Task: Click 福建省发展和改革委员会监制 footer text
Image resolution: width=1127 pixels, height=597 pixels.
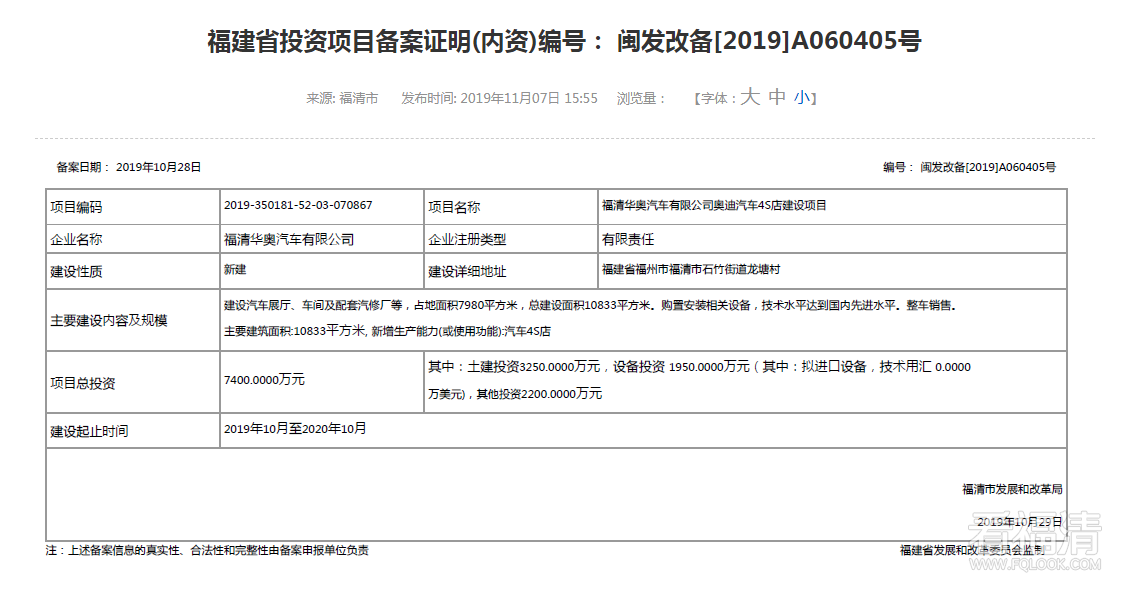Action: (x=972, y=550)
